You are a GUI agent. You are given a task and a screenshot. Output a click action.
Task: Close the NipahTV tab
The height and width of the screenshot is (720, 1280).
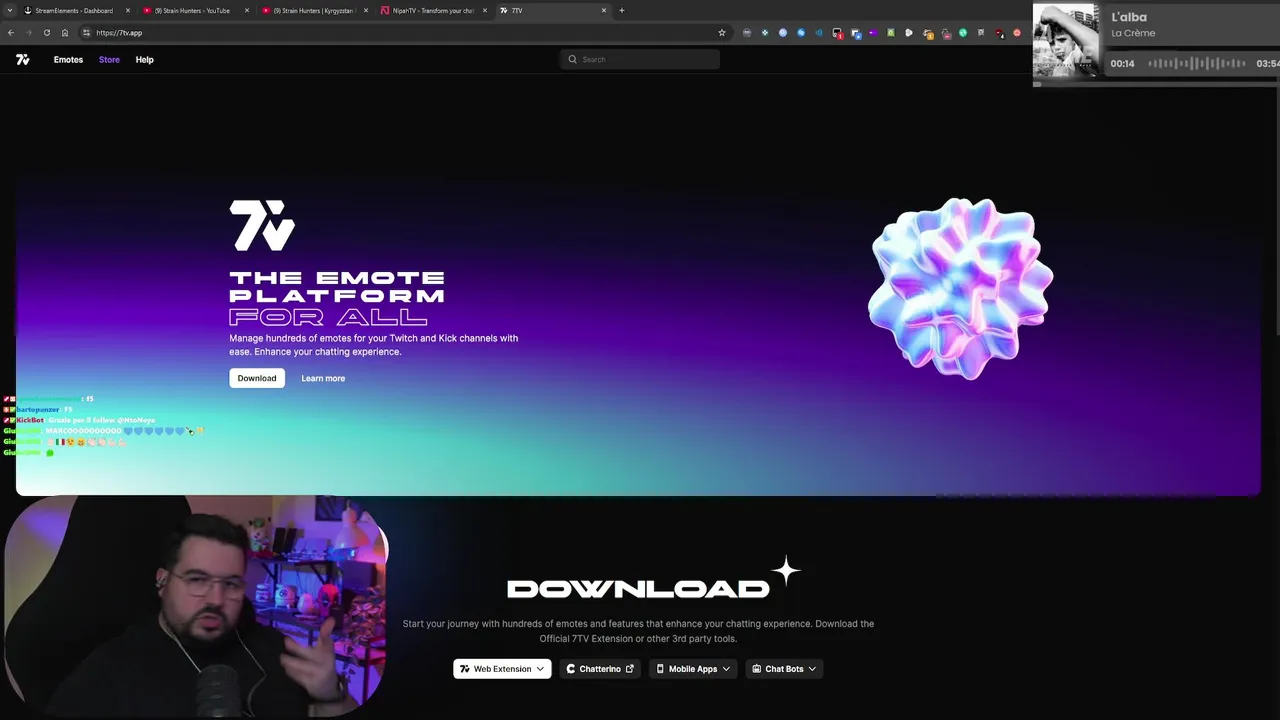(x=485, y=10)
